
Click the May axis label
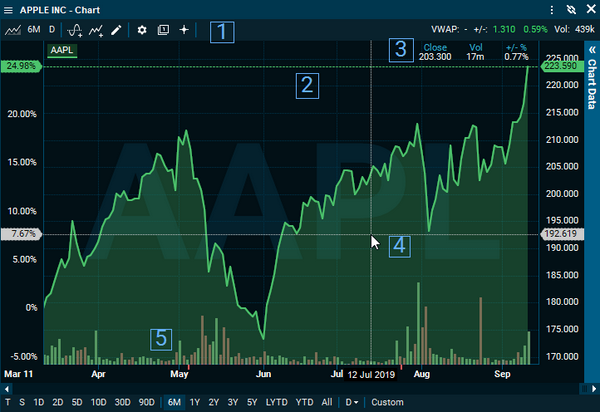[179, 374]
